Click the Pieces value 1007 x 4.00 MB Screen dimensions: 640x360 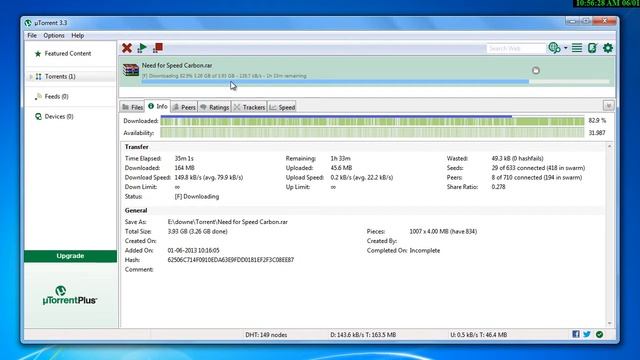coord(443,231)
